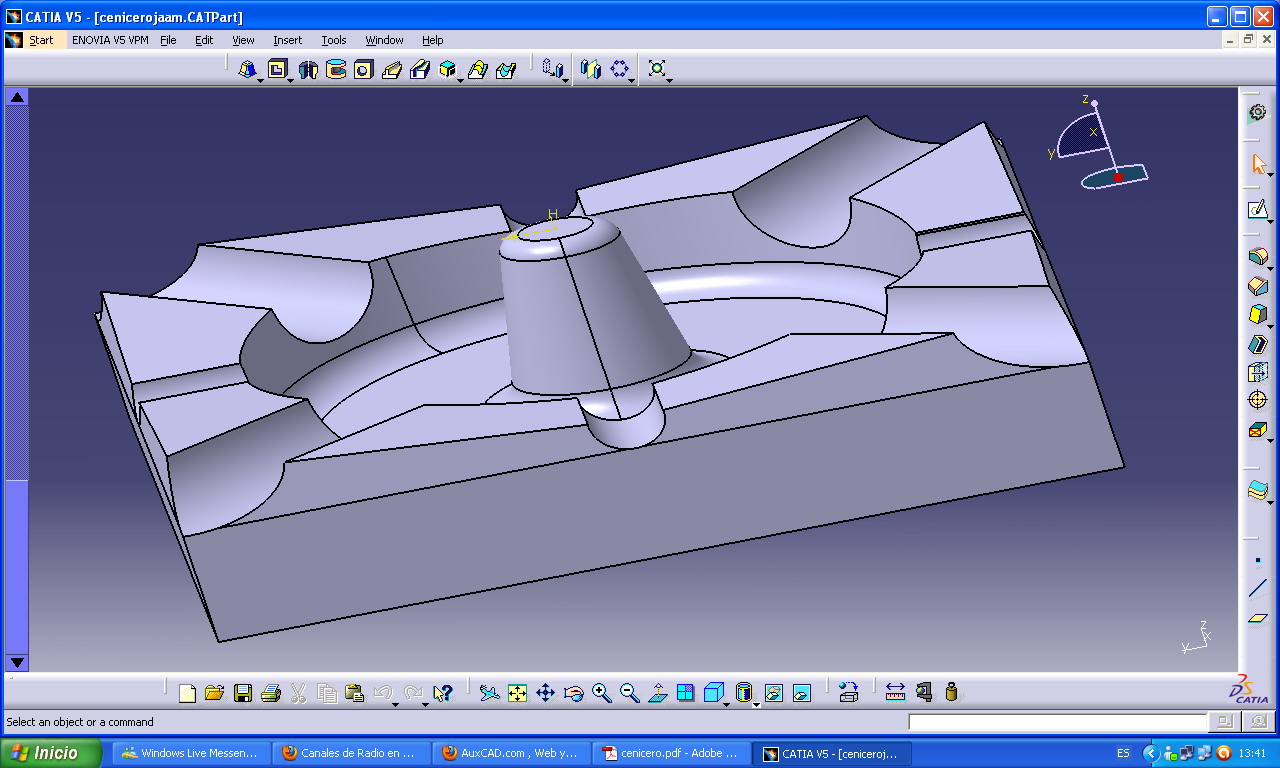Select the Slot tool
Screen dimensions: 1280x768
420,69
